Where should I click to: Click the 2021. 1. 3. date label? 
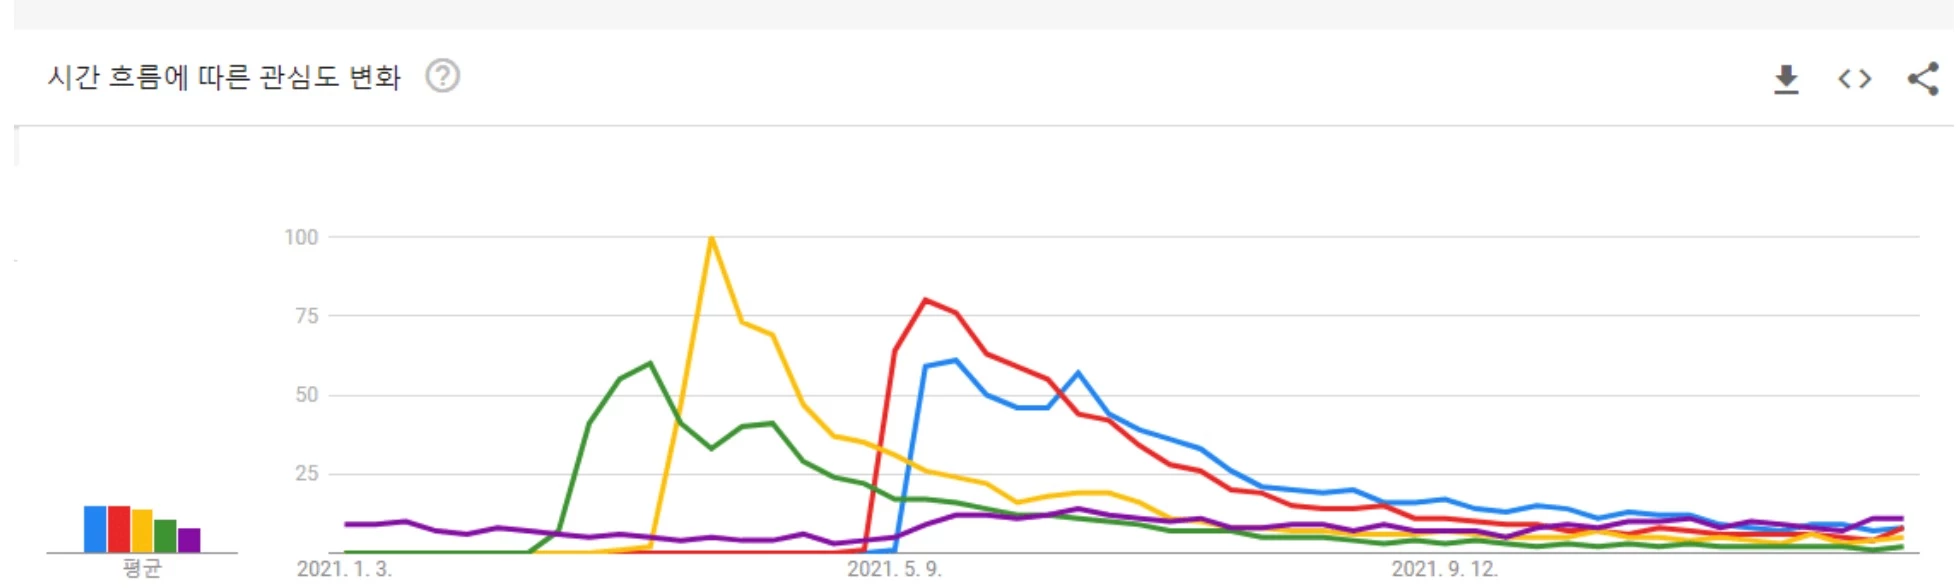[x=345, y=569]
